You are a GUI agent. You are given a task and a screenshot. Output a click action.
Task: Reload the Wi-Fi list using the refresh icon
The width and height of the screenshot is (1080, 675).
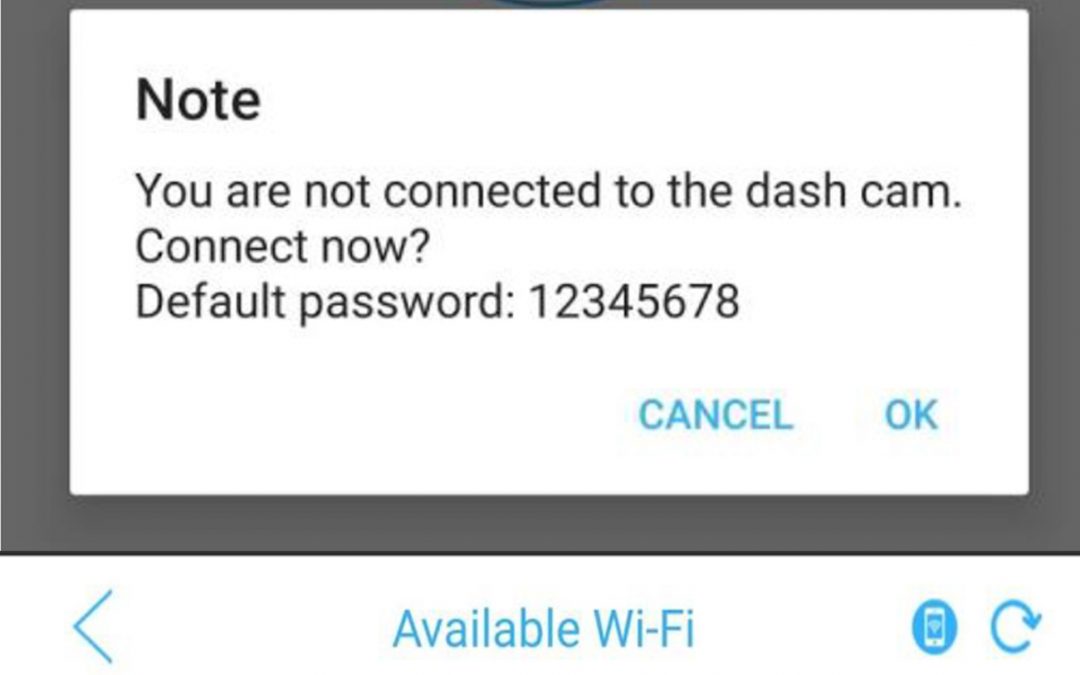tap(1016, 626)
